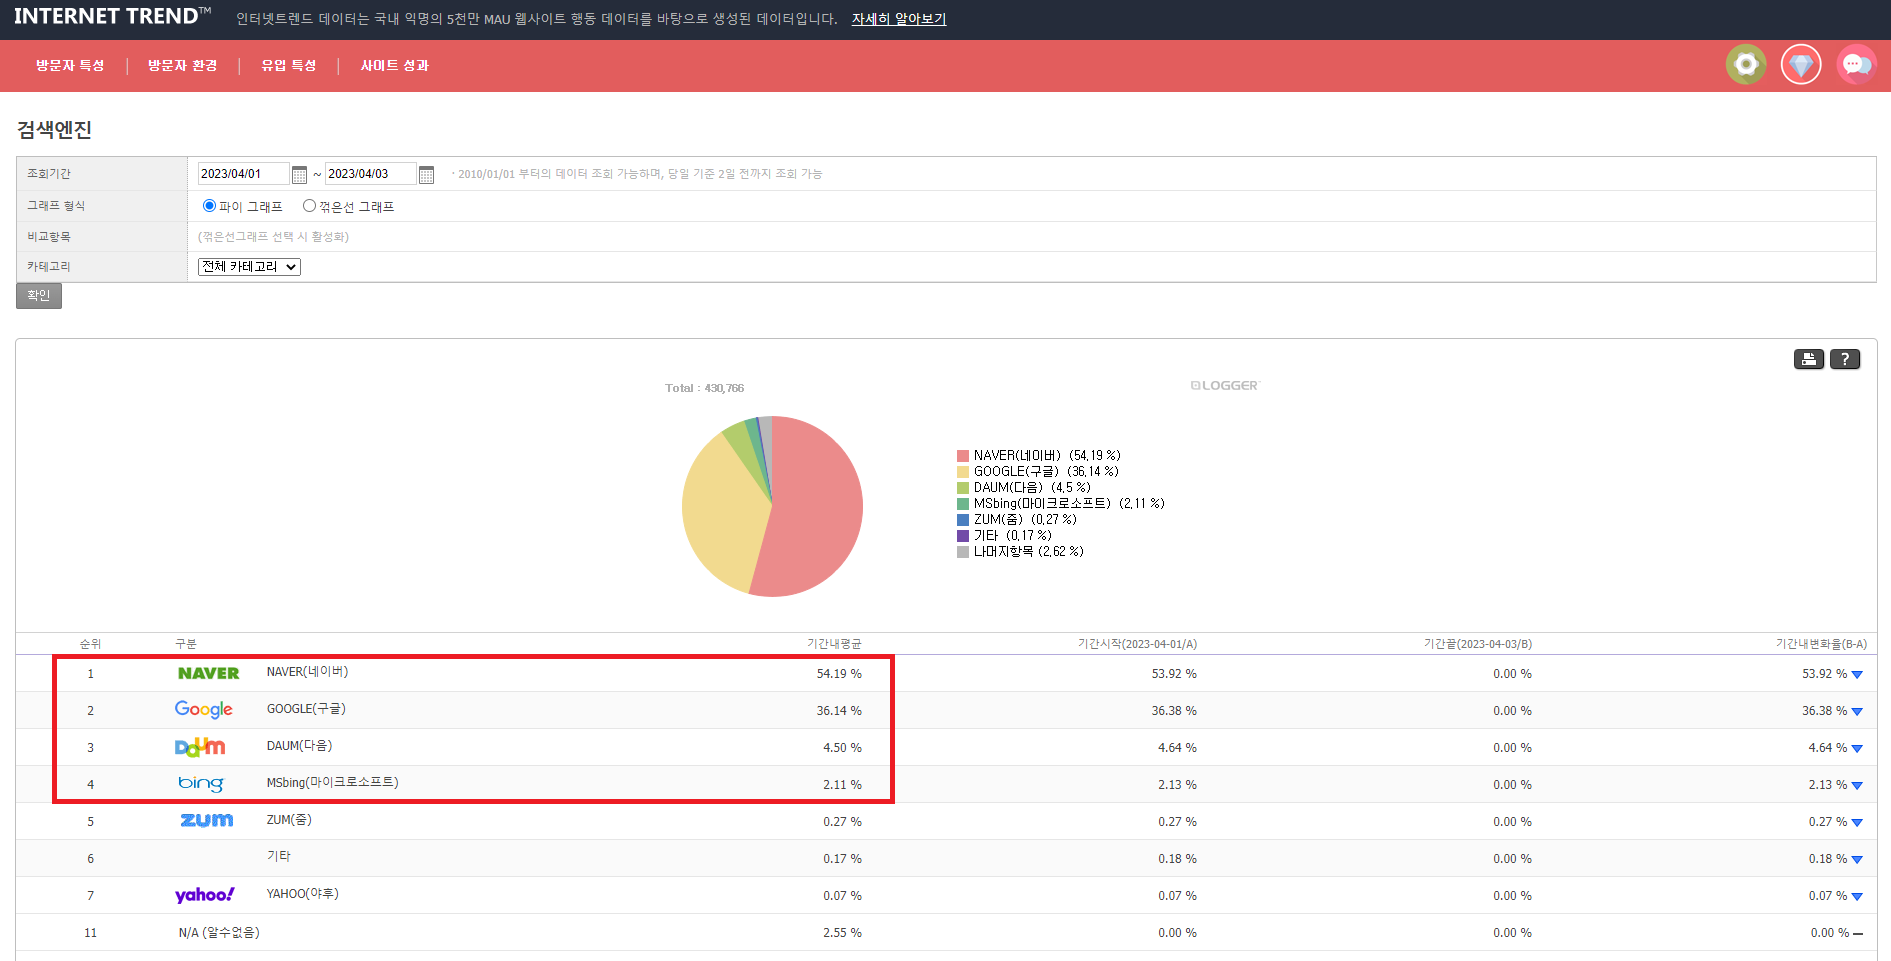Click the 확인 confirm button
1891x961 pixels.
[39, 296]
